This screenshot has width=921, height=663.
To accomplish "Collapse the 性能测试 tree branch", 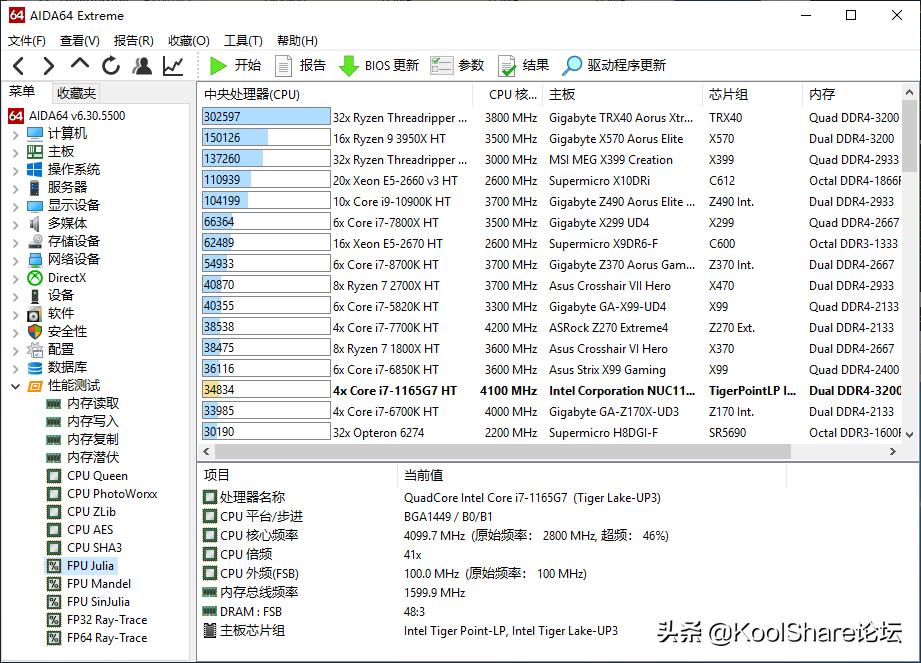I will (x=16, y=385).
